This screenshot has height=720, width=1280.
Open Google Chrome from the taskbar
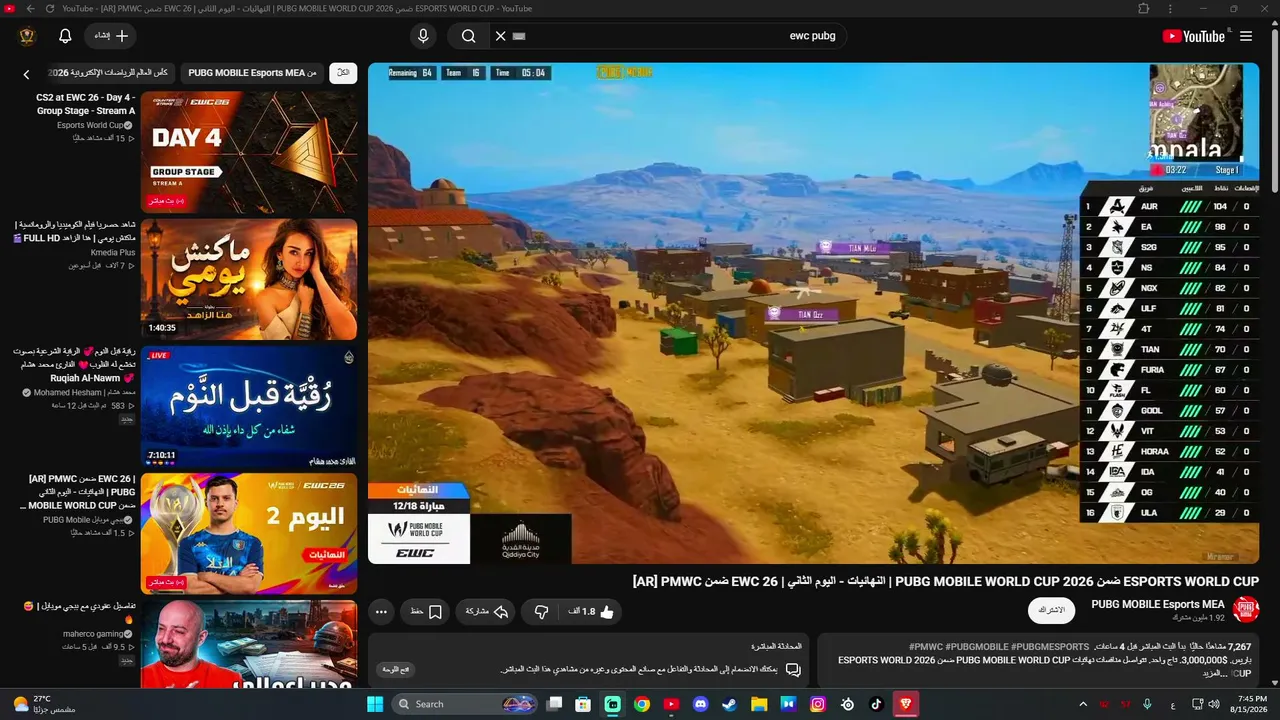point(642,704)
